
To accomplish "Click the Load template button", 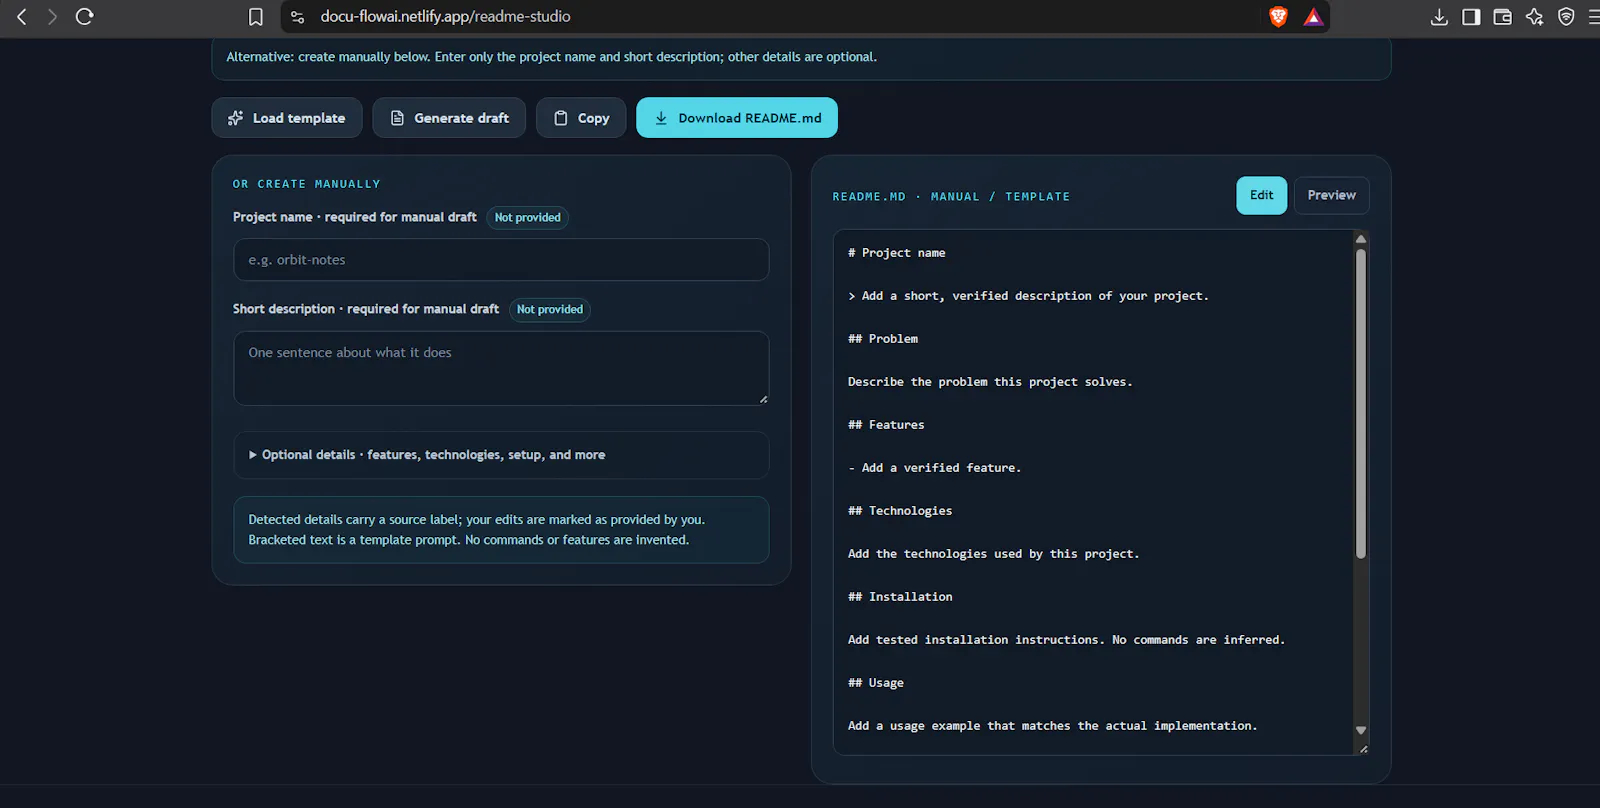I will click(x=287, y=118).
